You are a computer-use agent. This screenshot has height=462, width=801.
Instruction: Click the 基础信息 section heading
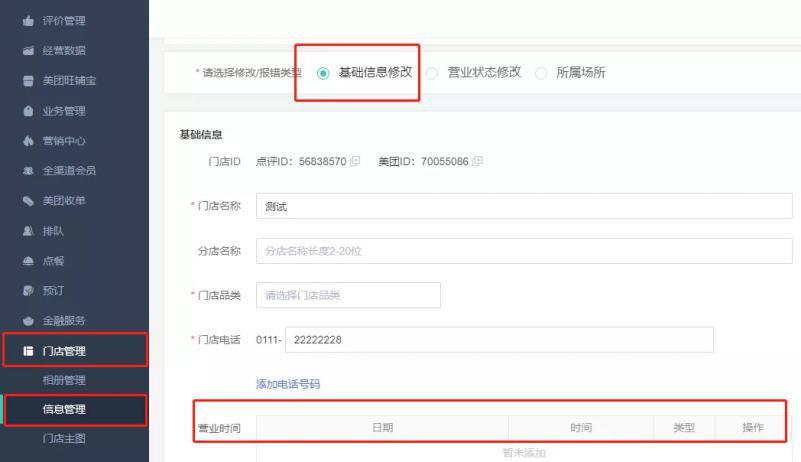pyautogui.click(x=201, y=135)
